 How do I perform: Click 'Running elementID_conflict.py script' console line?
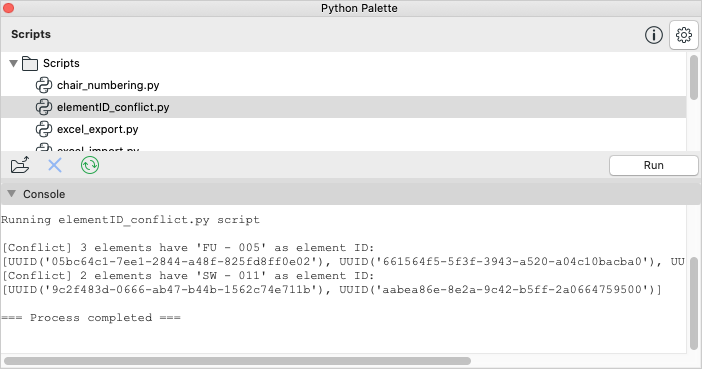pyautogui.click(x=130, y=220)
